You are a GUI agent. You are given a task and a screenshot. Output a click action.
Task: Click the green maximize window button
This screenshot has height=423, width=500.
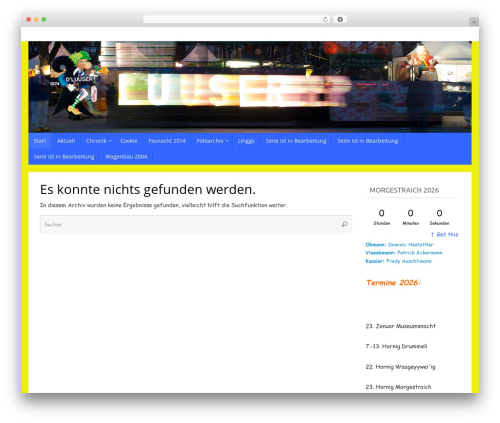click(44, 20)
